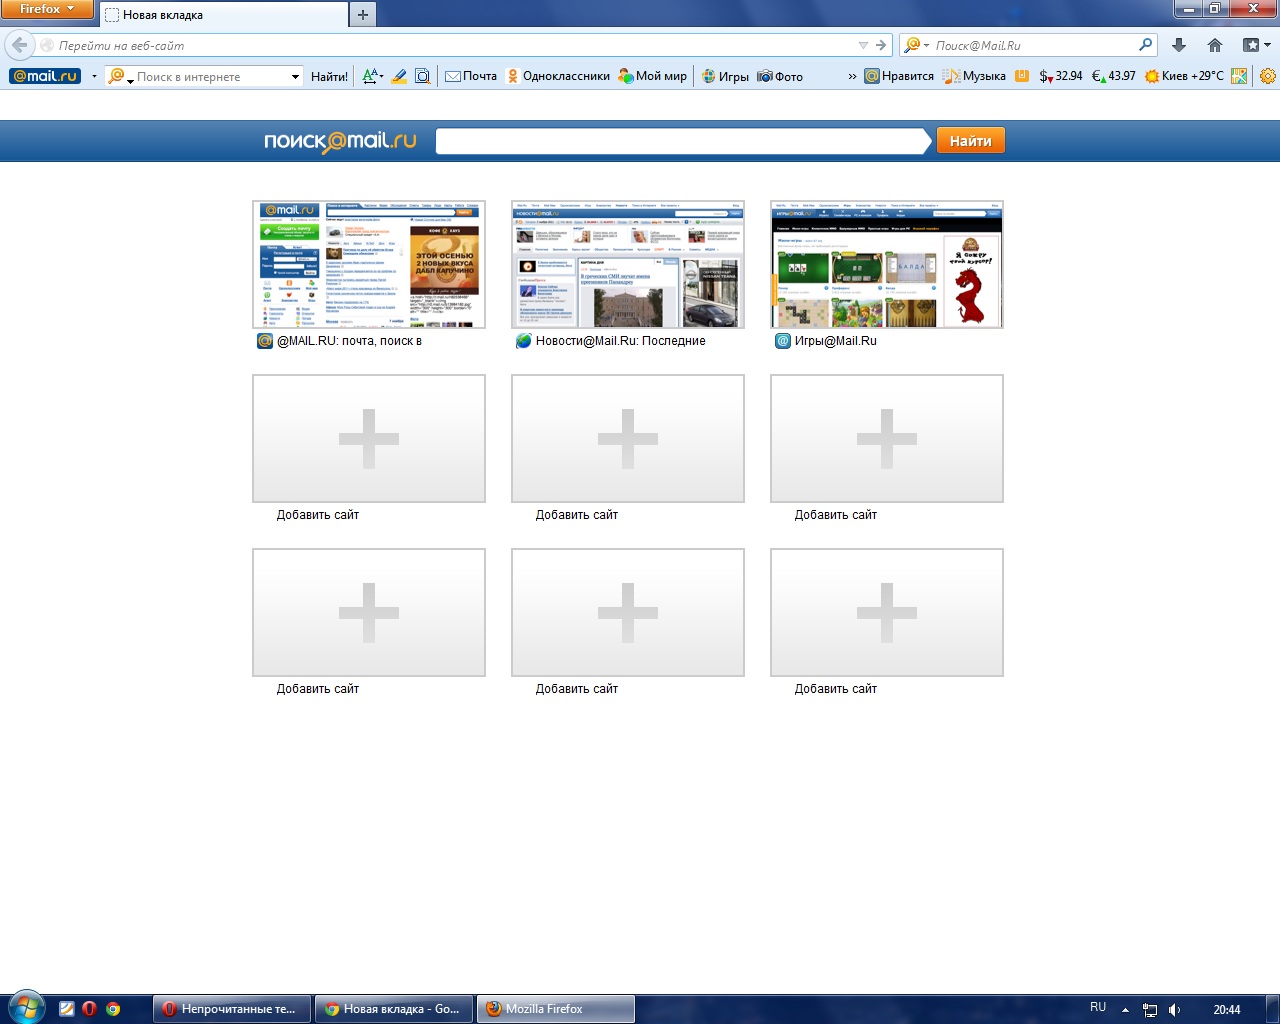The width and height of the screenshot is (1280, 1024).
Task: Open the network icon in the tray
Action: [1150, 1010]
